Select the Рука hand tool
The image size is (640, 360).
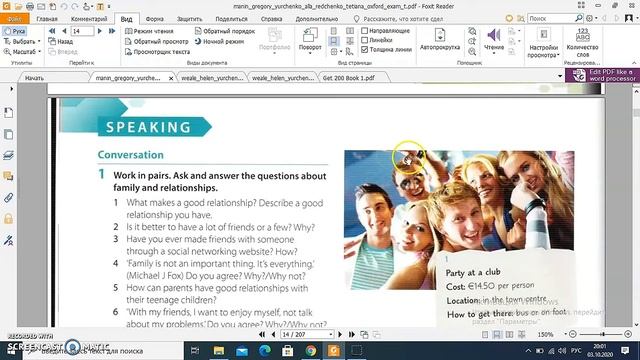(15, 31)
